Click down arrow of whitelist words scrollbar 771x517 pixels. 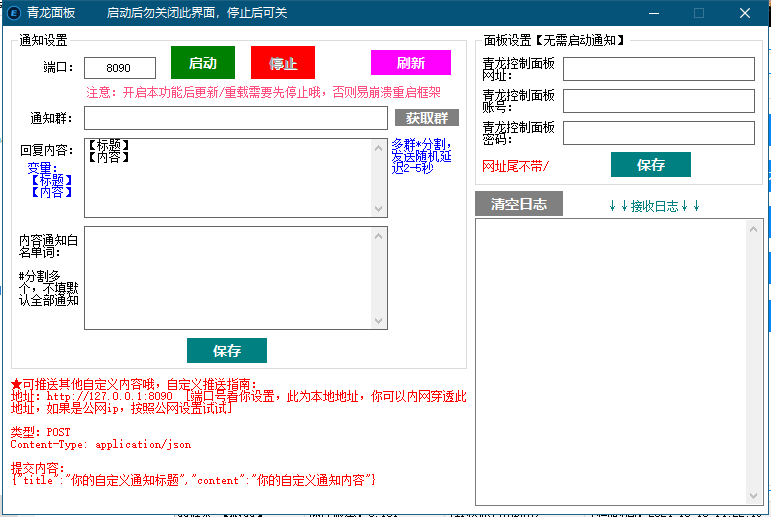(378, 320)
